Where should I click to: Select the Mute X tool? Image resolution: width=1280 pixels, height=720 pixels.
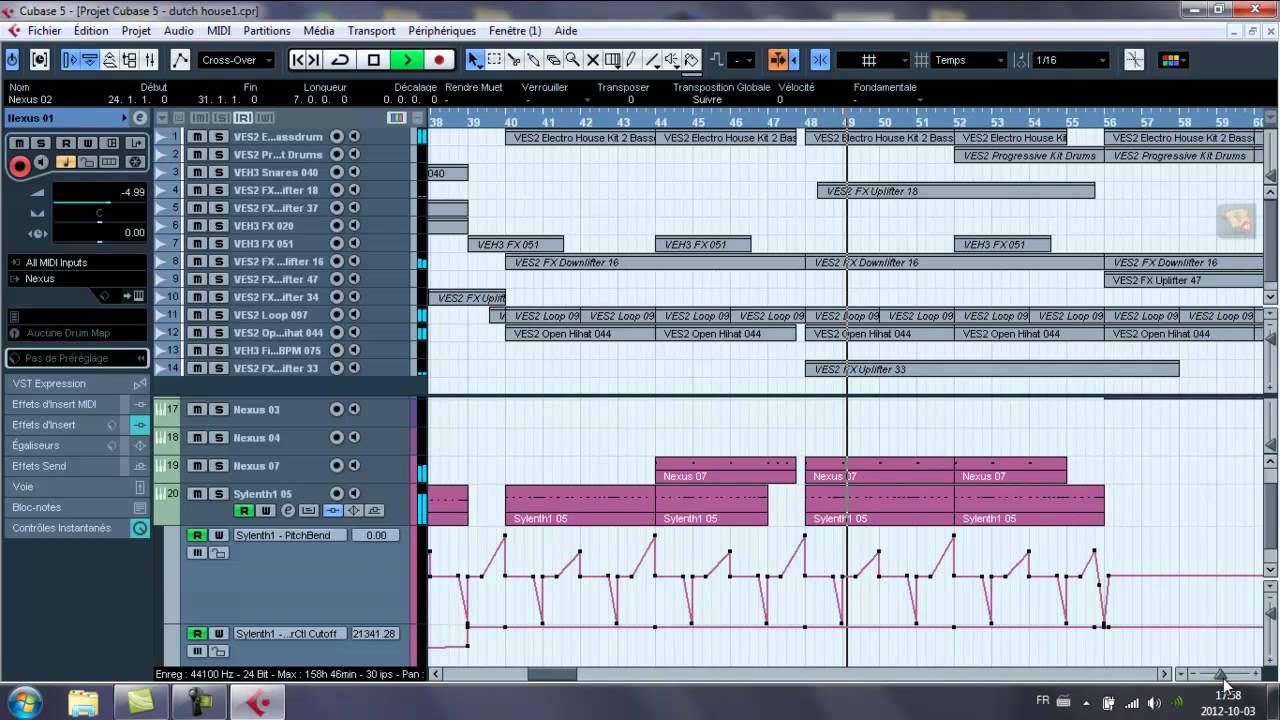coord(592,60)
